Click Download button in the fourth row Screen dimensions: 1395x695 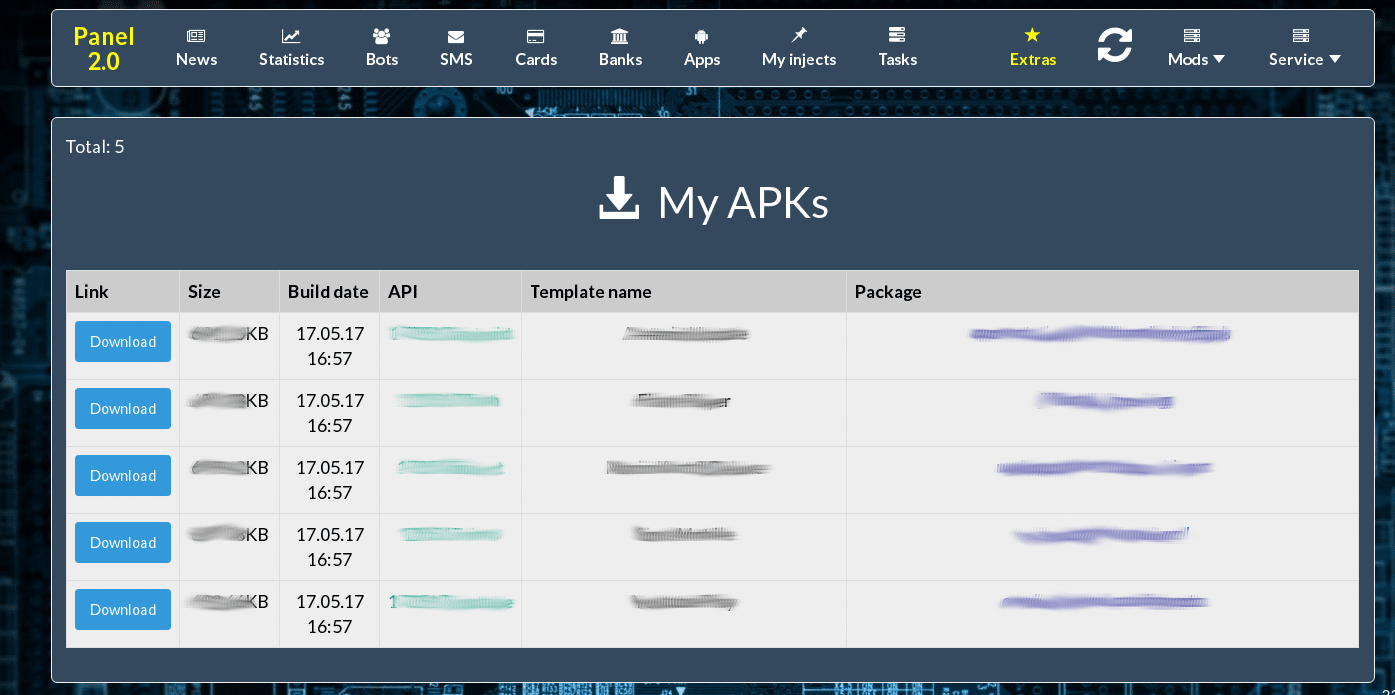123,543
